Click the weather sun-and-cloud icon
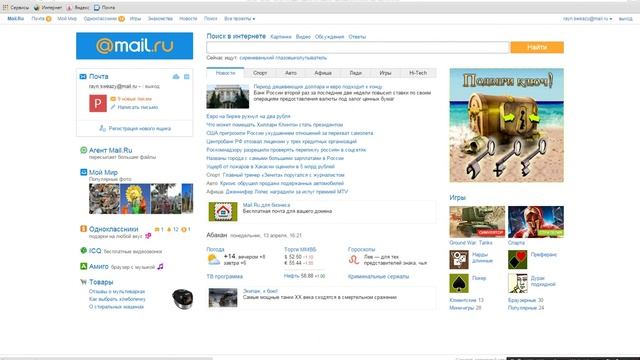Screen dimensions: 640x360 coord(213,260)
